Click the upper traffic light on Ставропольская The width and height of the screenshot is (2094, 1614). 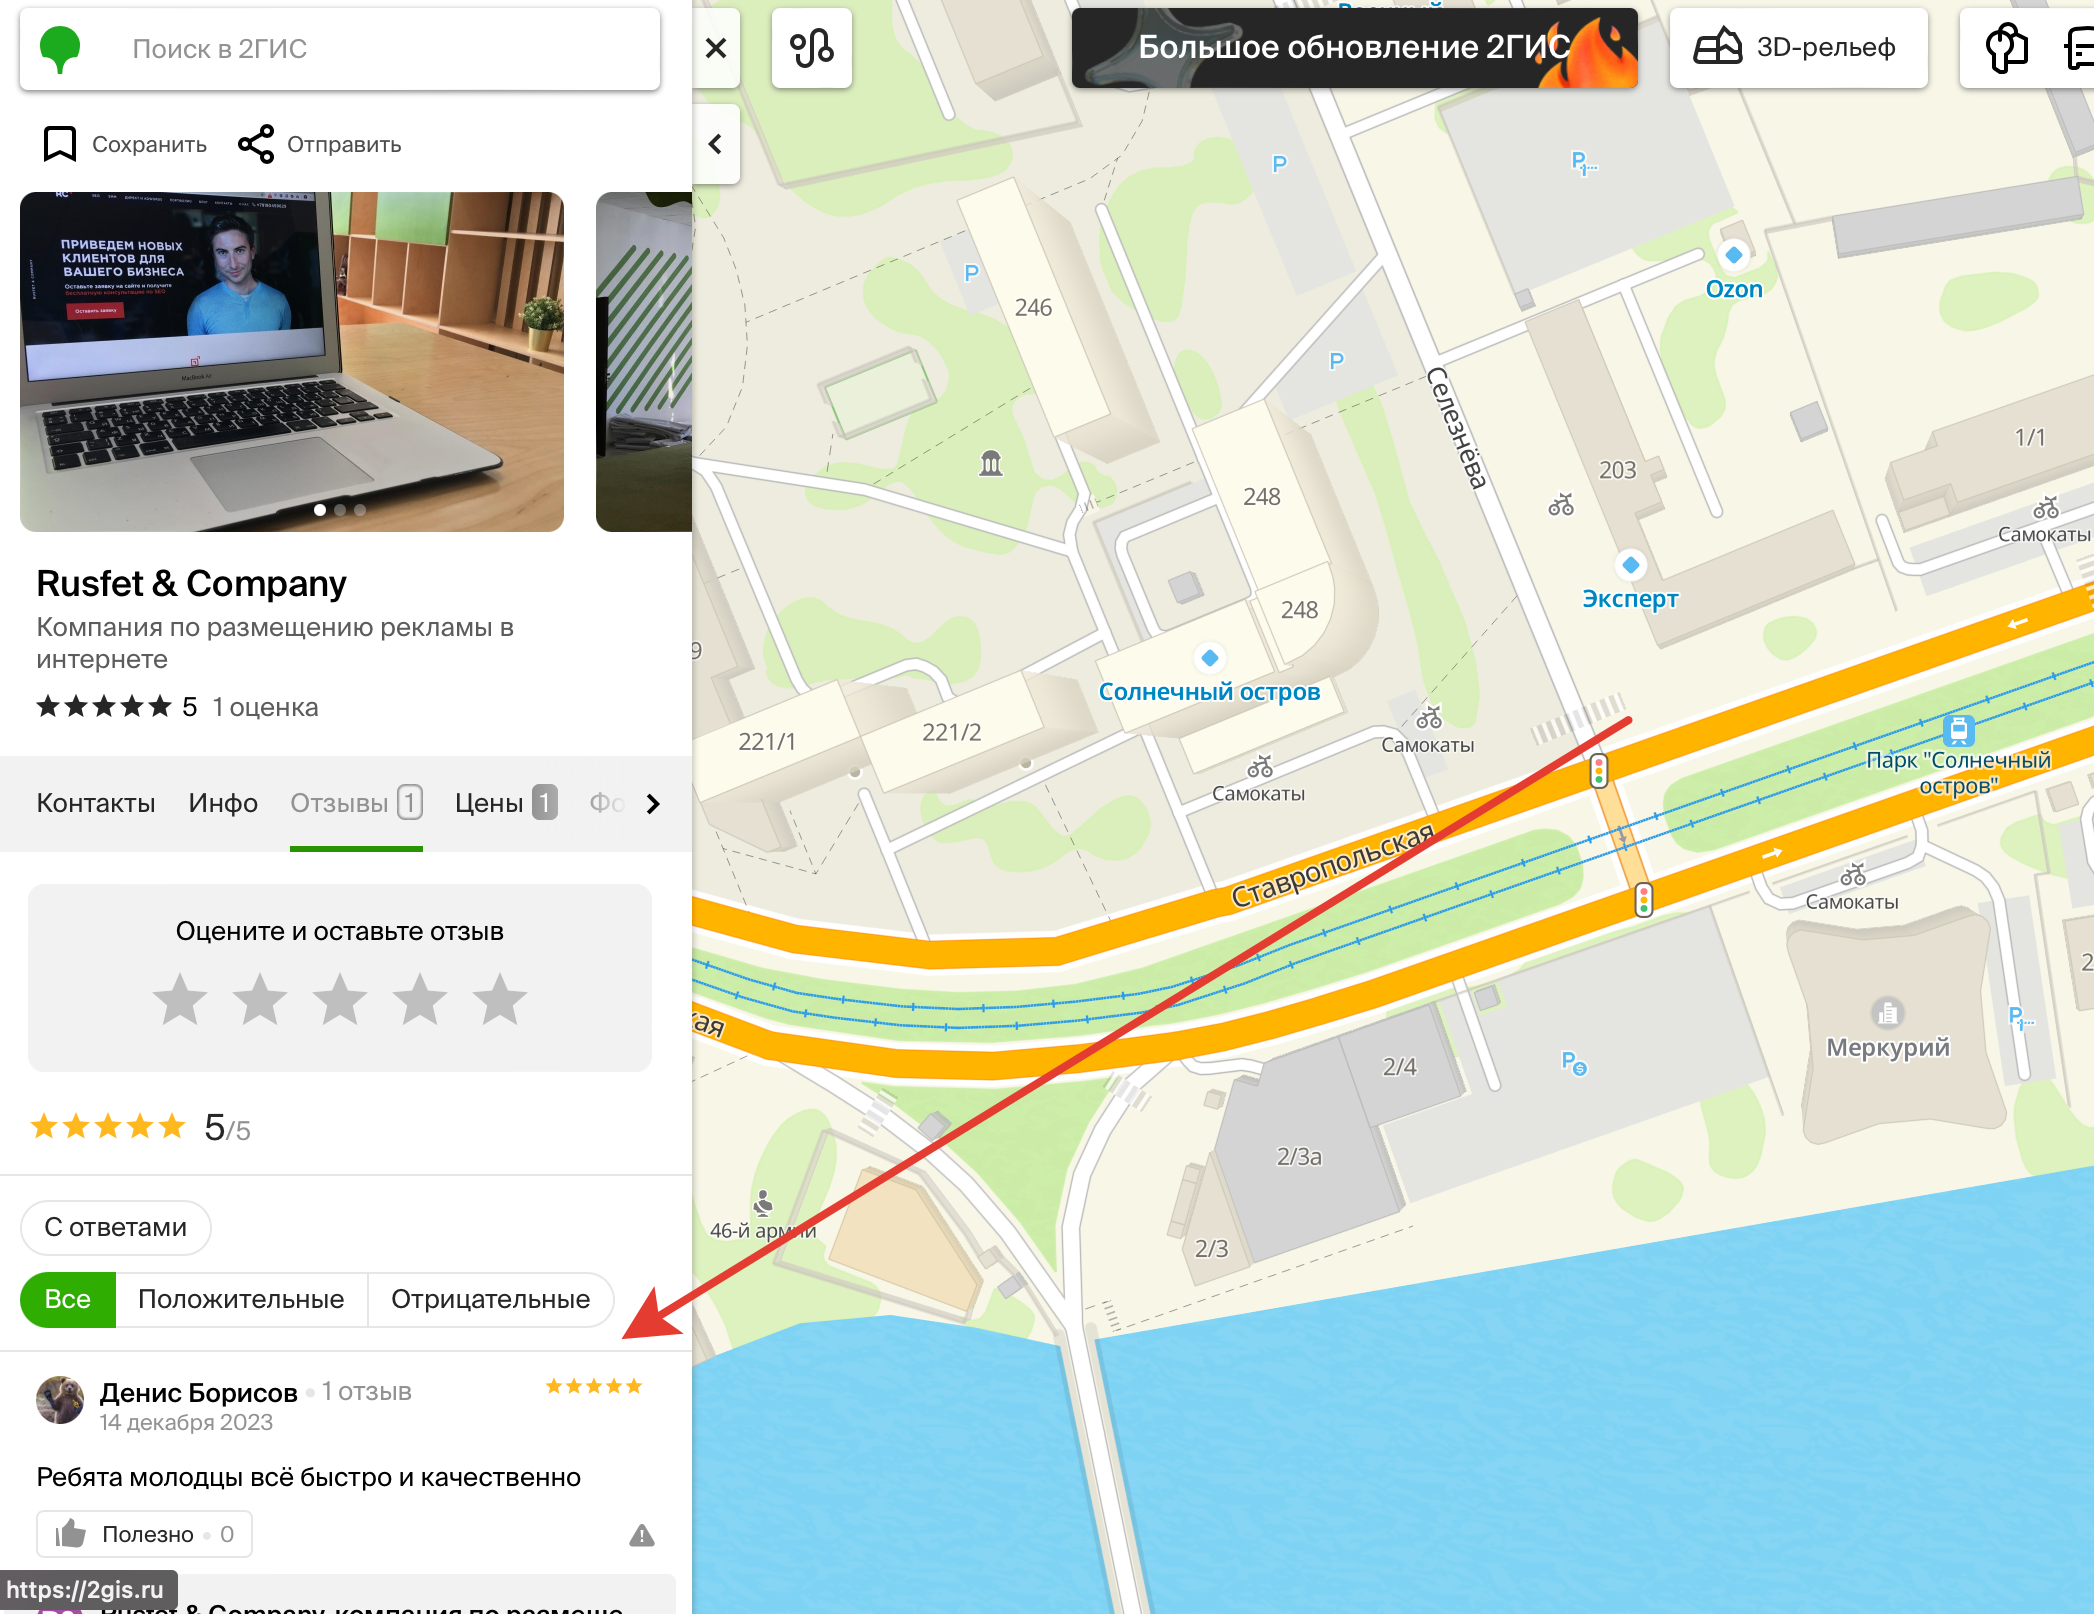point(1599,771)
